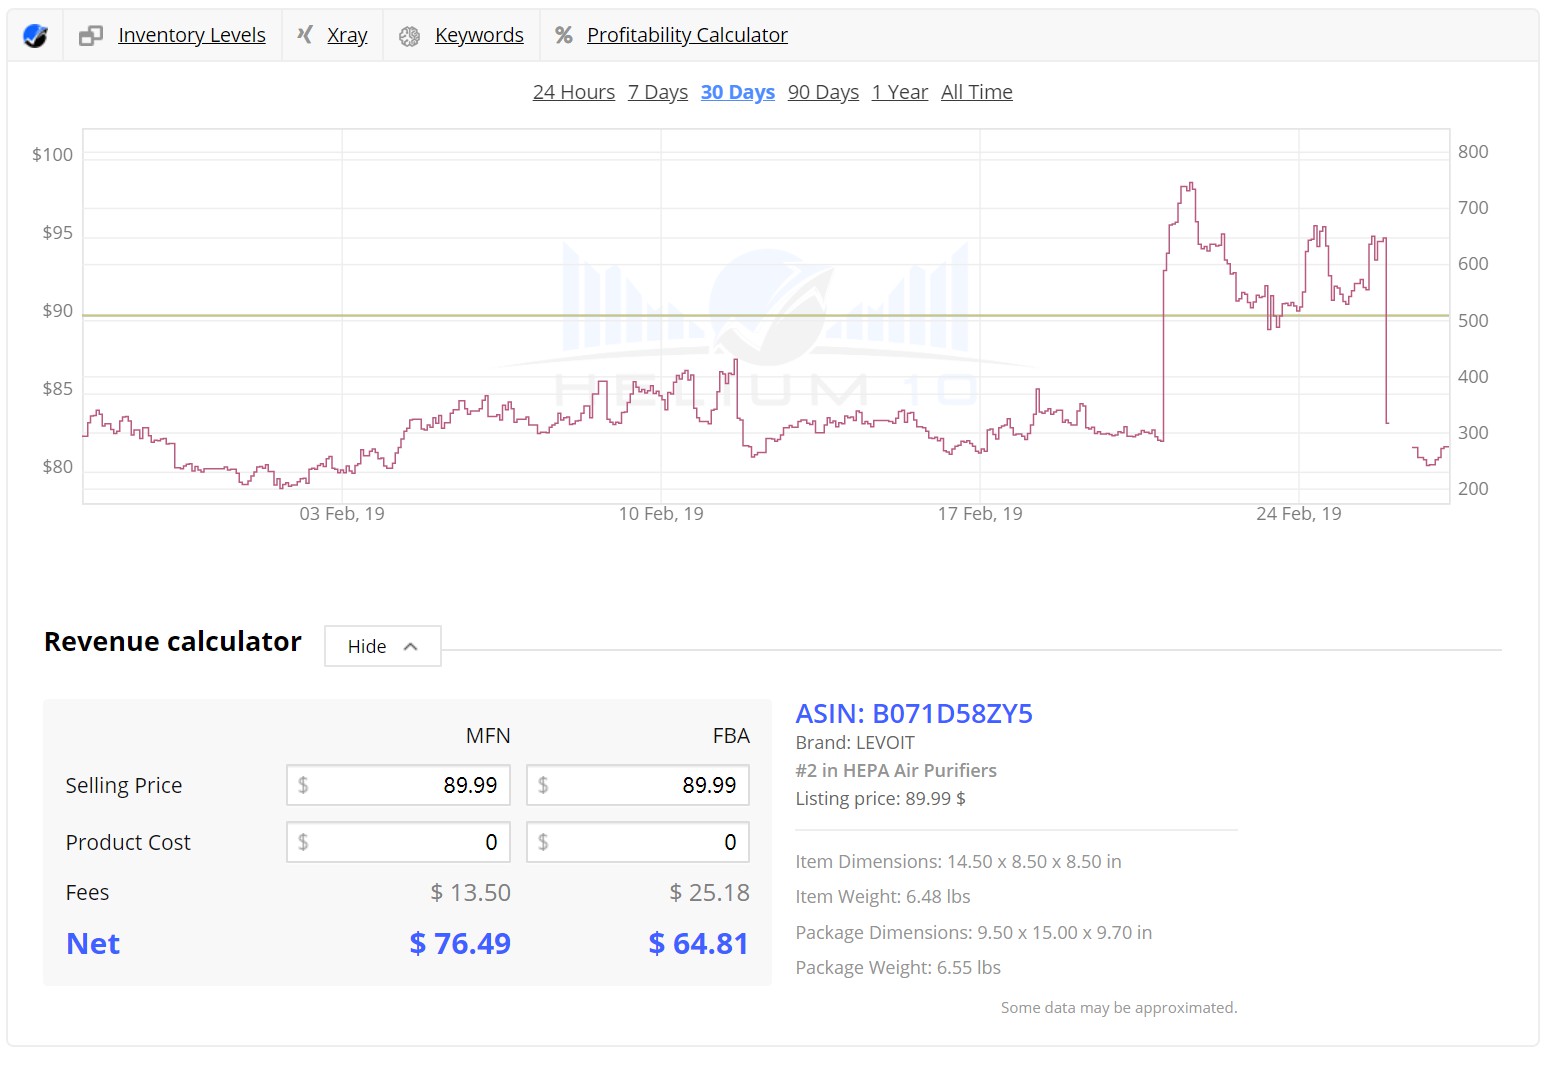Edit the MFN Product Cost field
This screenshot has width=1547, height=1067.
point(399,842)
